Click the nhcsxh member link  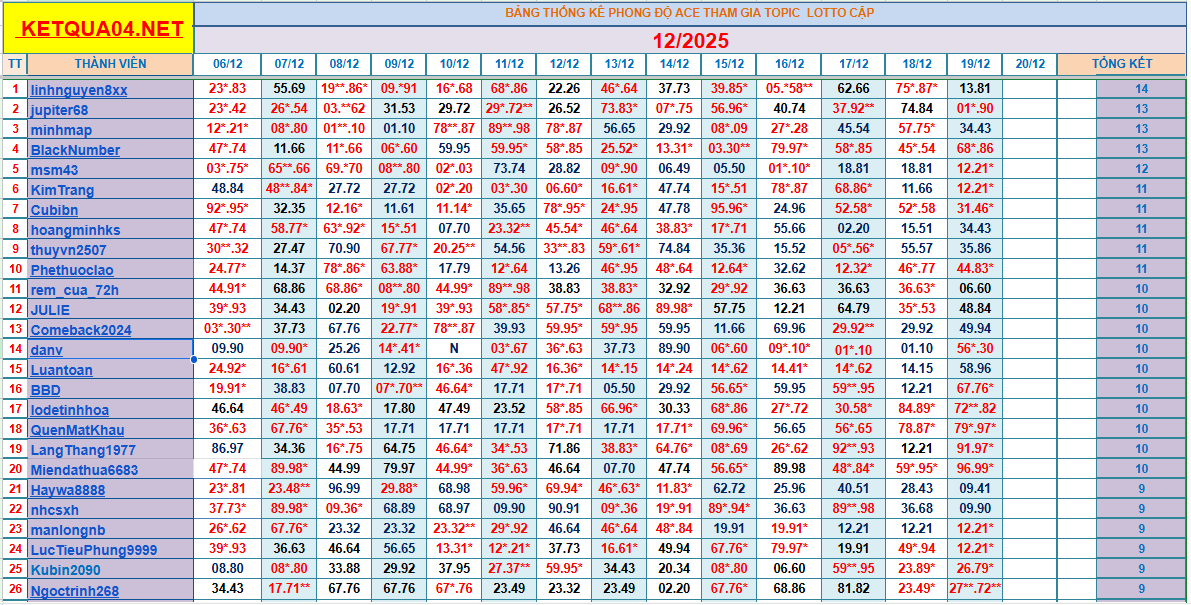point(55,510)
